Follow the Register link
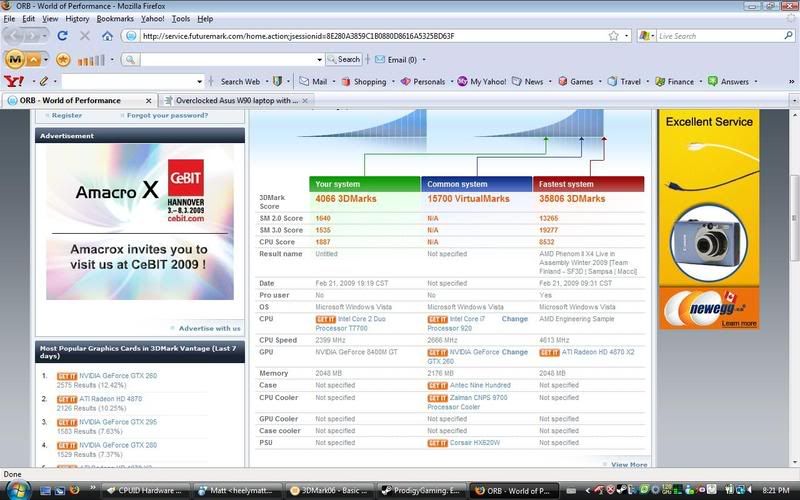Image resolution: width=800 pixels, height=500 pixels. (x=66, y=115)
